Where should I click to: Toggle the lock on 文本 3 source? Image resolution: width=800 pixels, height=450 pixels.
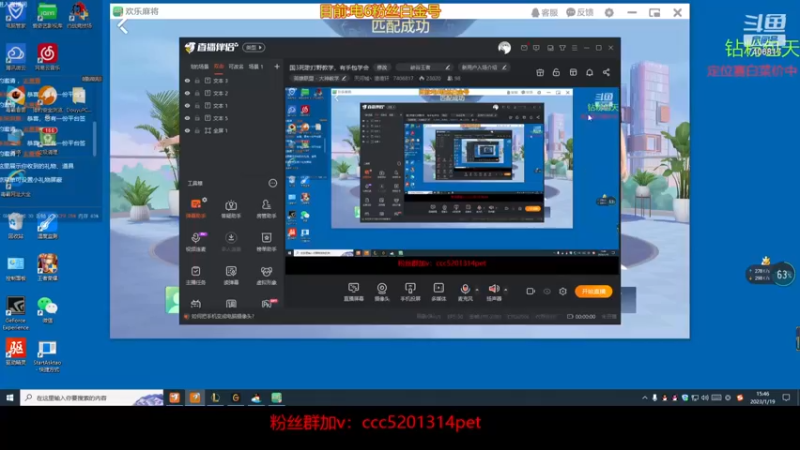[197, 81]
